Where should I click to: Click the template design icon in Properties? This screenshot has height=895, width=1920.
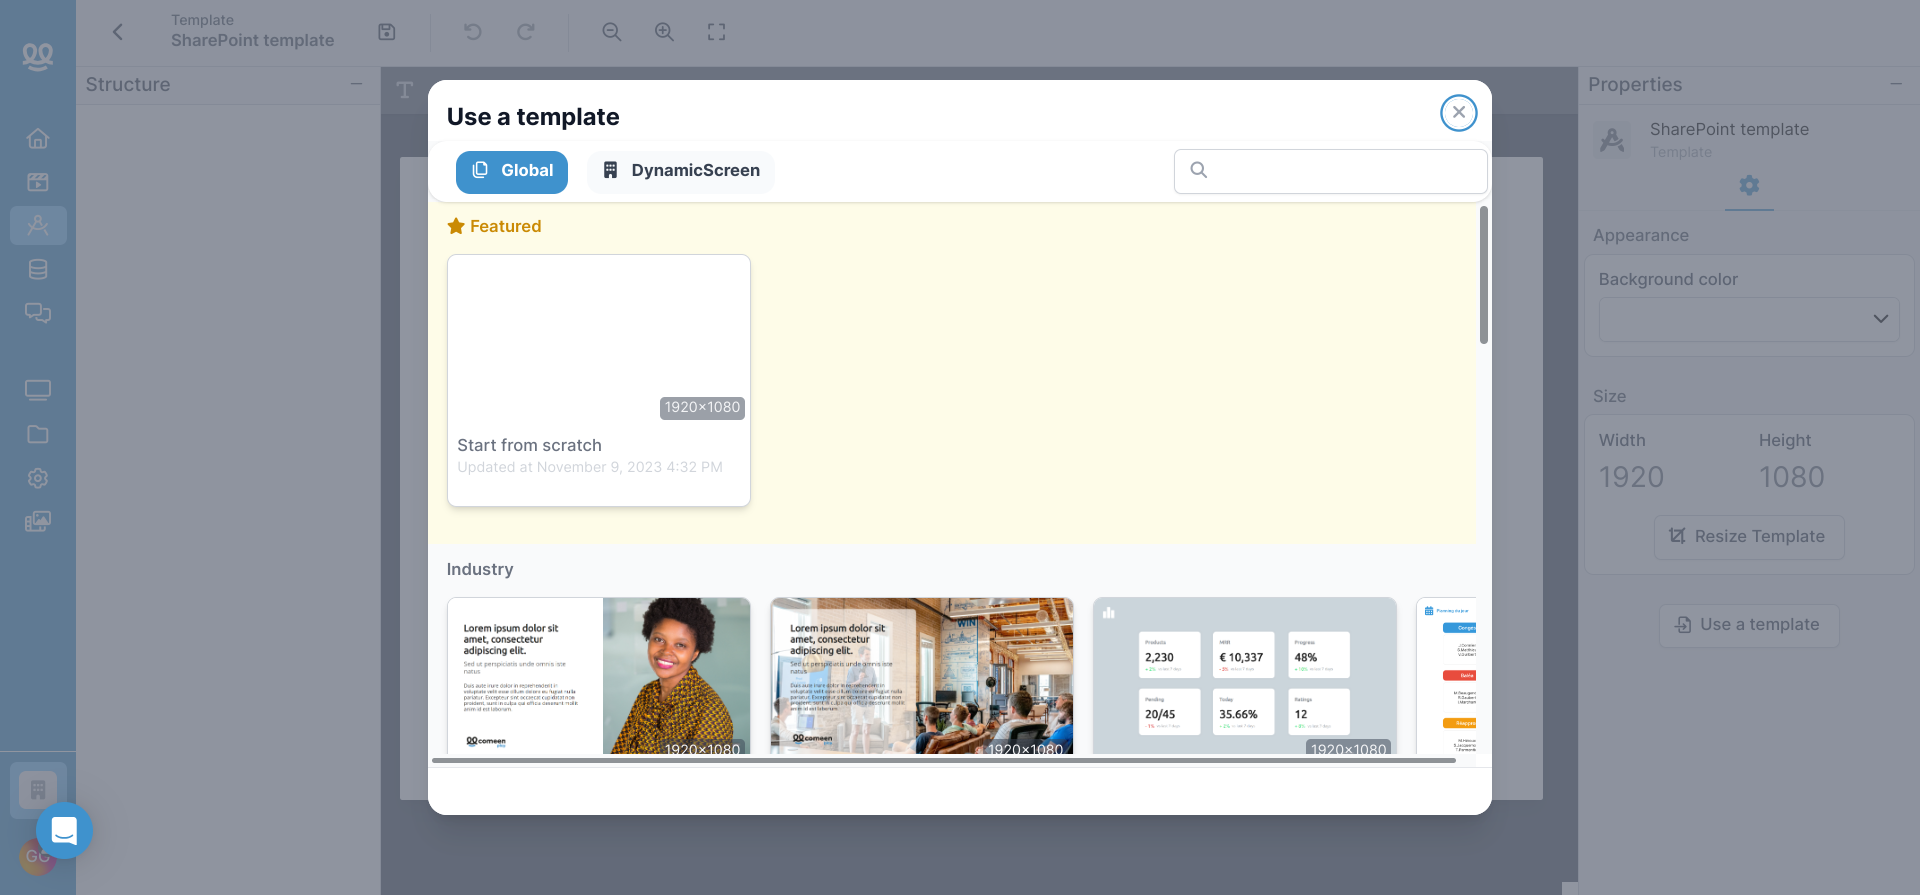[x=1612, y=140]
